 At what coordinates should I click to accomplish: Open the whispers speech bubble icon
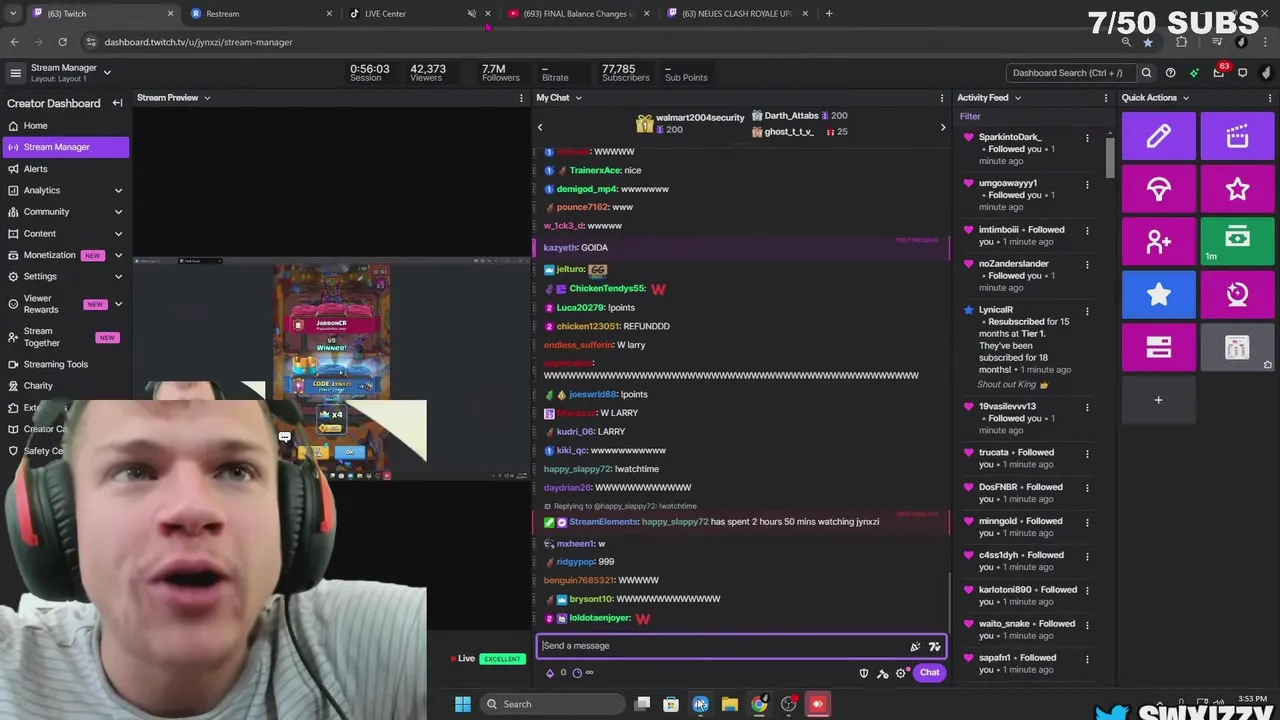1242,73
